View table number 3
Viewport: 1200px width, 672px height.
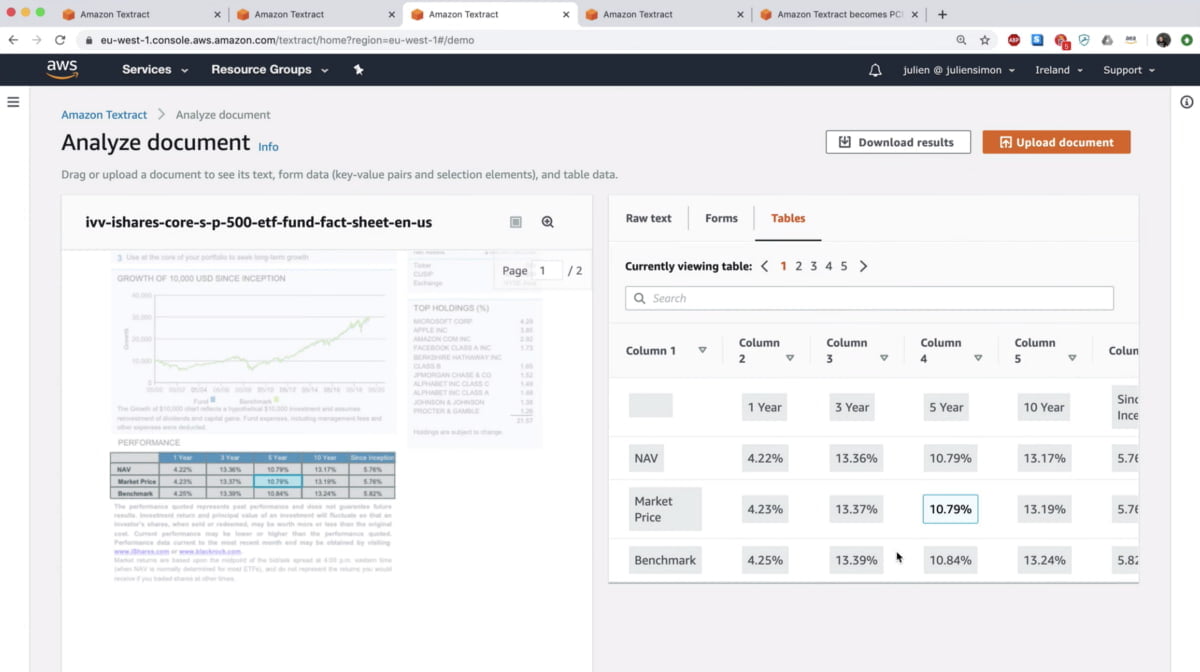point(814,266)
